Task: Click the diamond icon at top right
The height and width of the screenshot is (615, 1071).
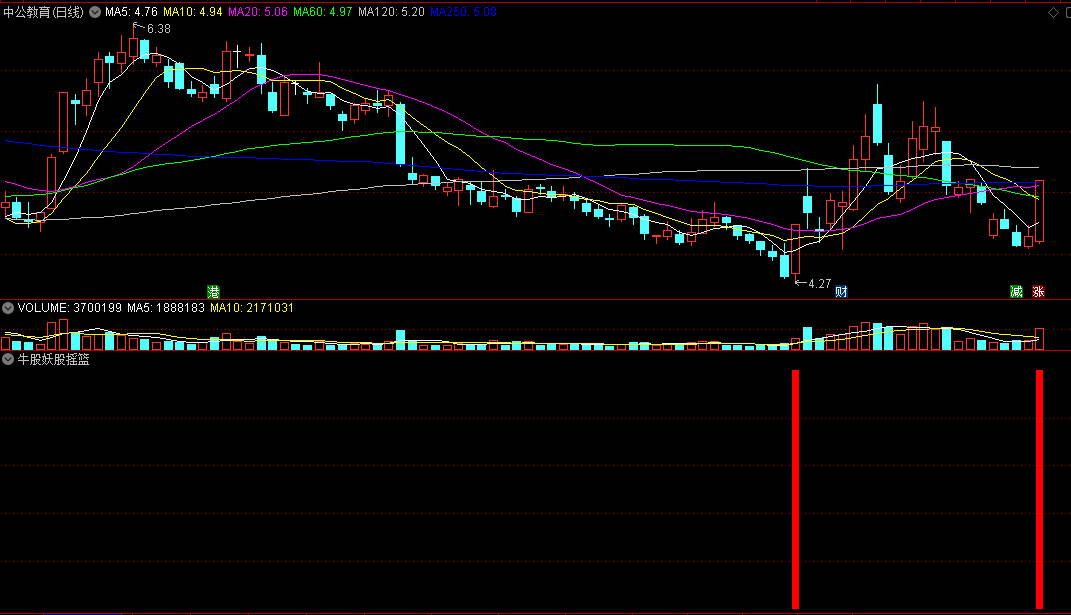Action: [1053, 12]
